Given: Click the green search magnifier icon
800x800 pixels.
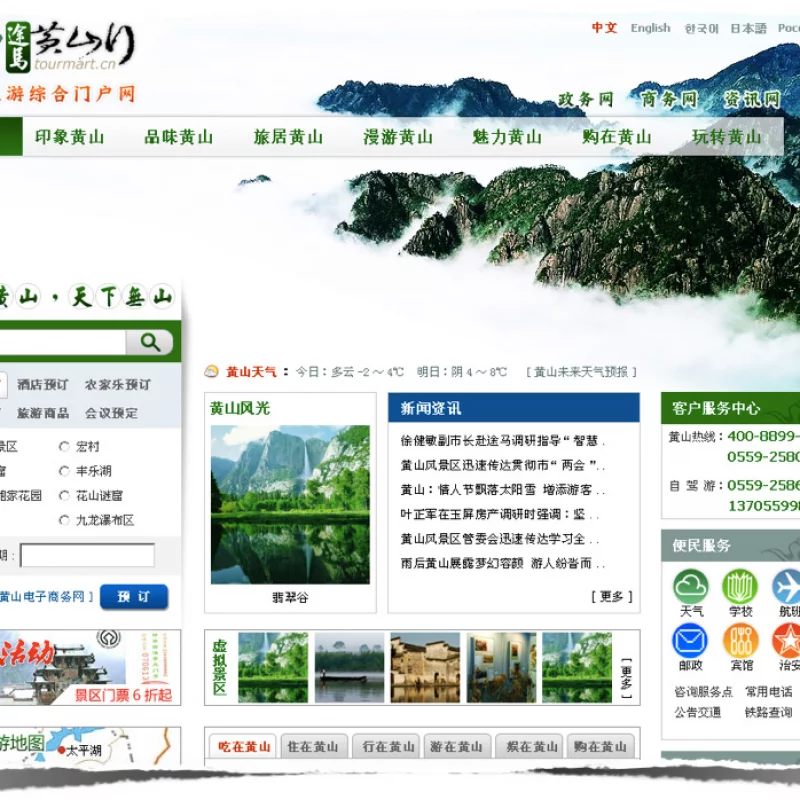Looking at the screenshot, I should pos(151,341).
